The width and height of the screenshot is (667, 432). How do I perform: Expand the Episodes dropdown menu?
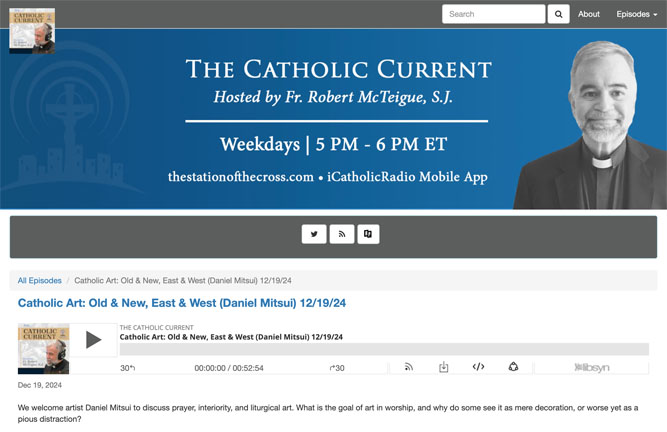636,14
